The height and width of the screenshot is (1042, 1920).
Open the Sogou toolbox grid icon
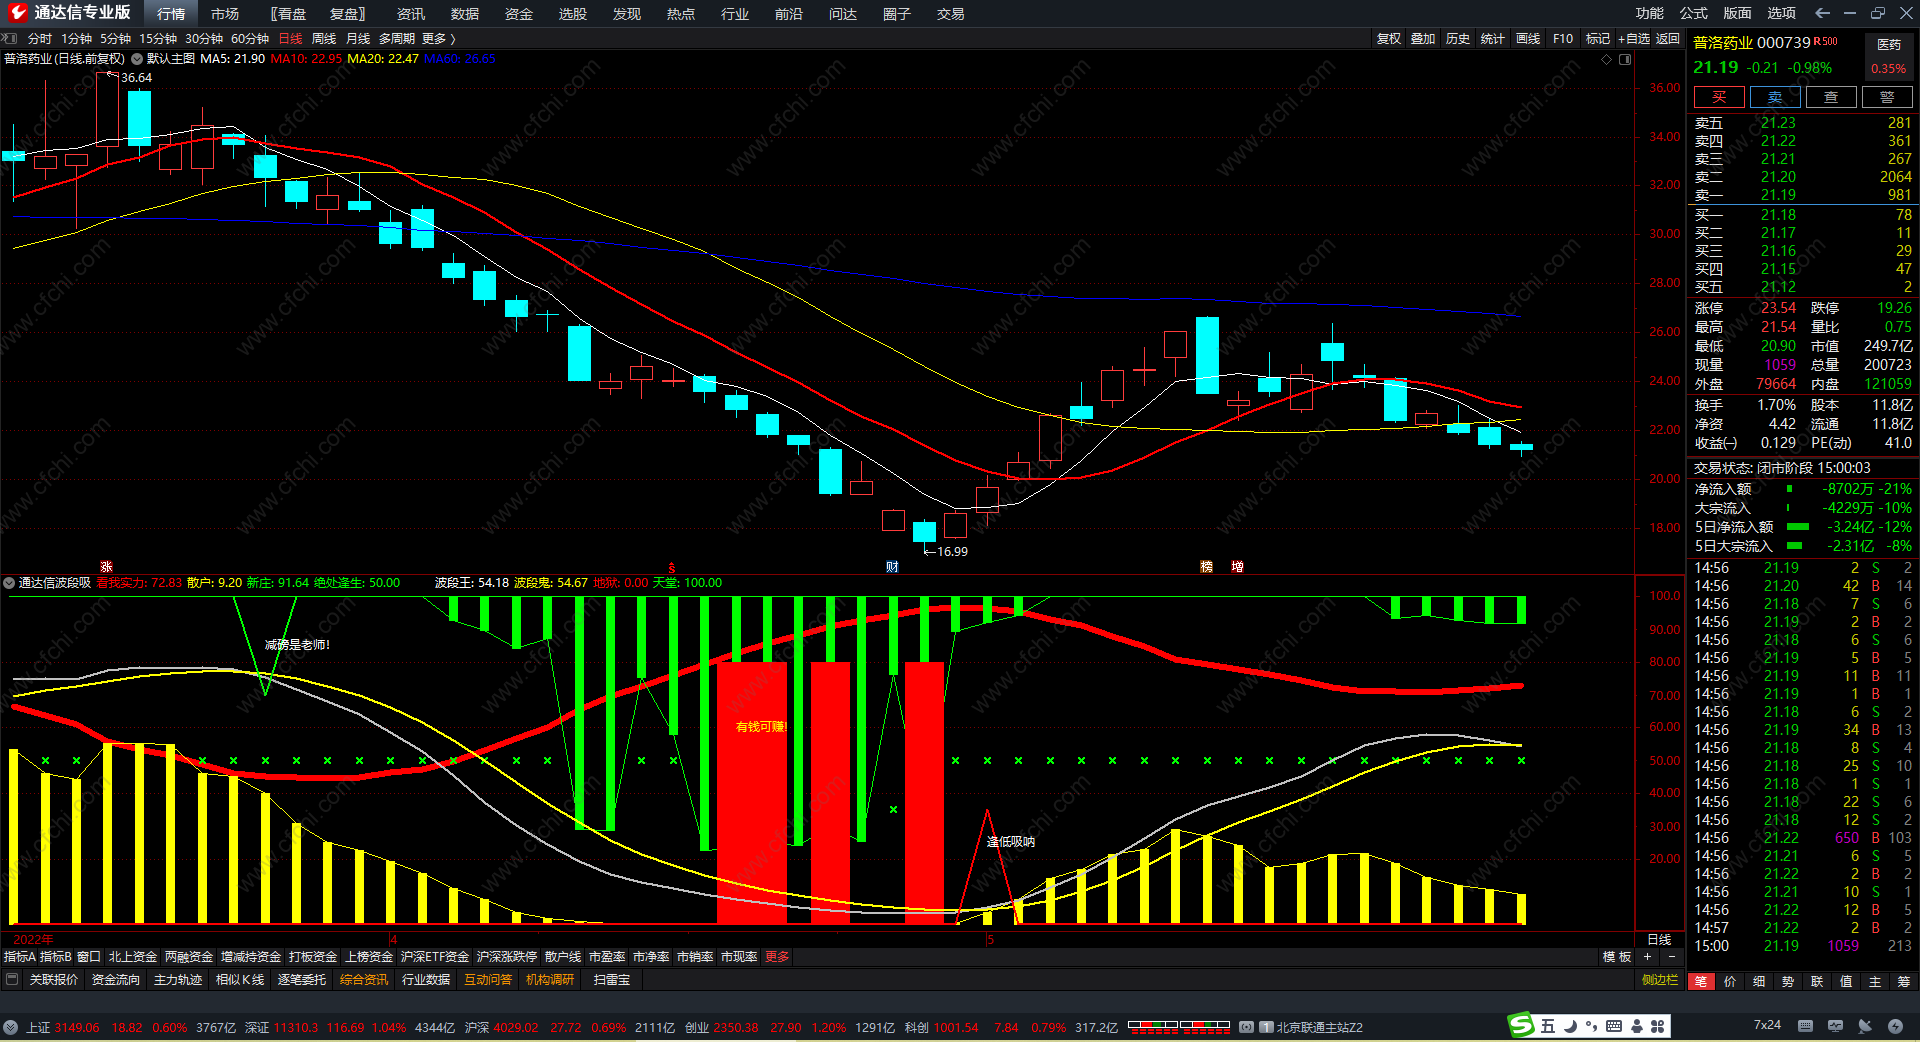tap(1657, 1026)
